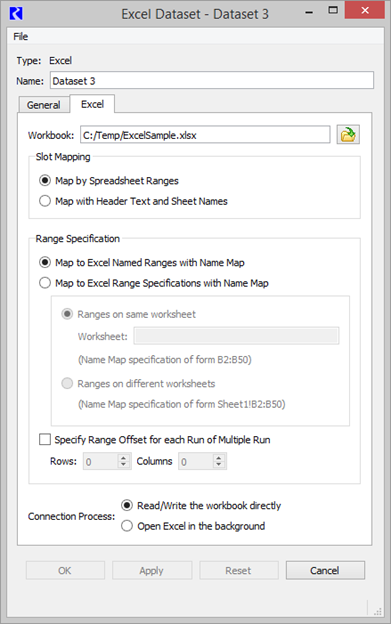Open the File menu
This screenshot has width=391, height=624.
click(20, 37)
